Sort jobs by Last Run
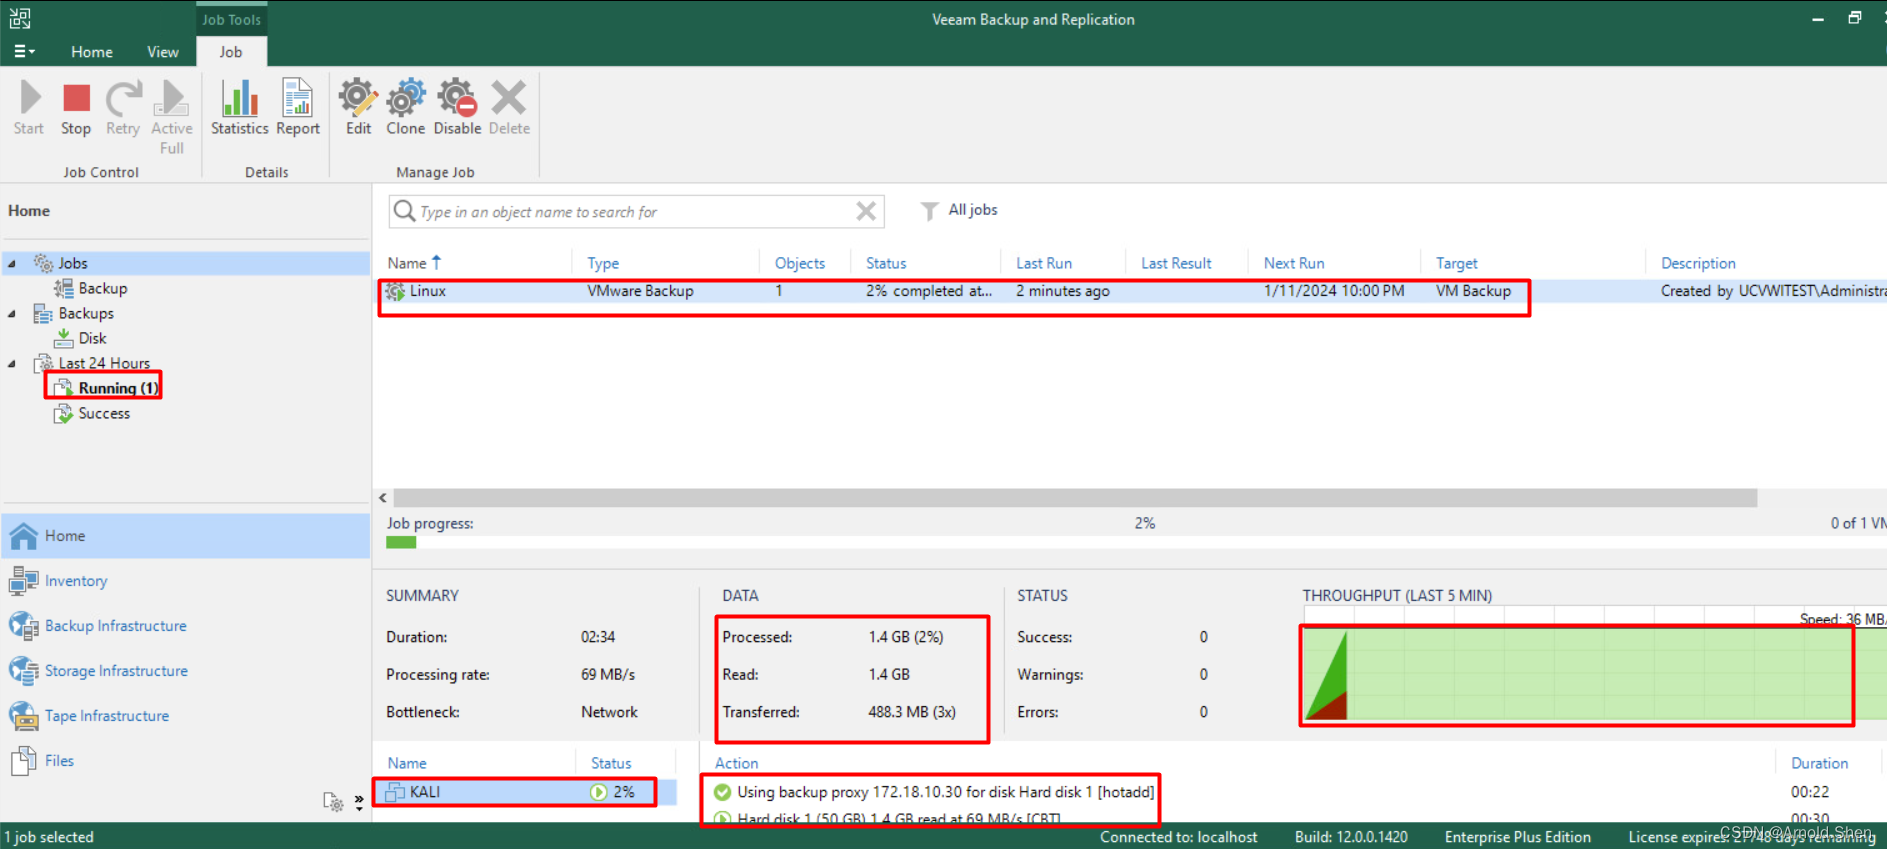This screenshot has height=849, width=1887. click(x=1044, y=263)
